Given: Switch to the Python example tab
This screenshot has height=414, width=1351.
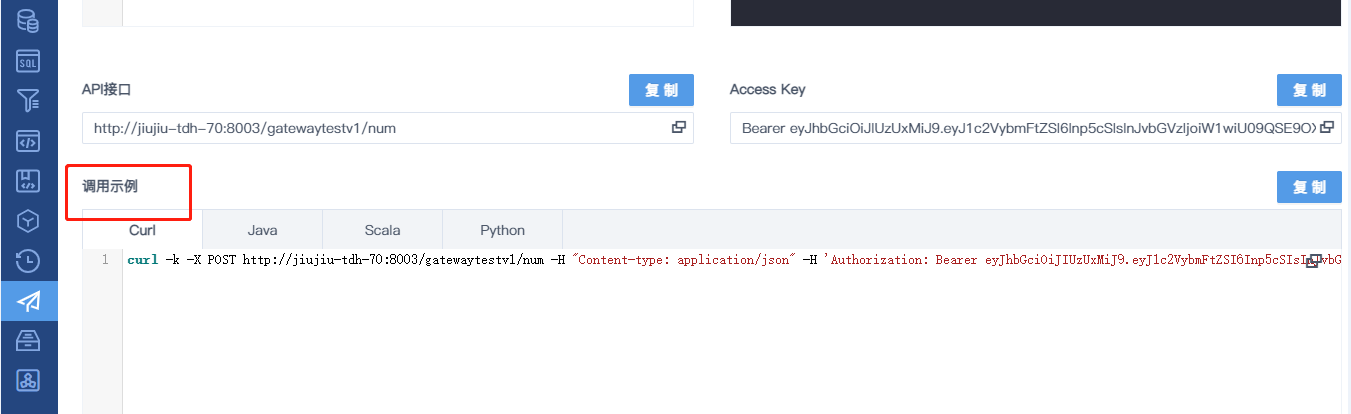Looking at the screenshot, I should [x=502, y=230].
